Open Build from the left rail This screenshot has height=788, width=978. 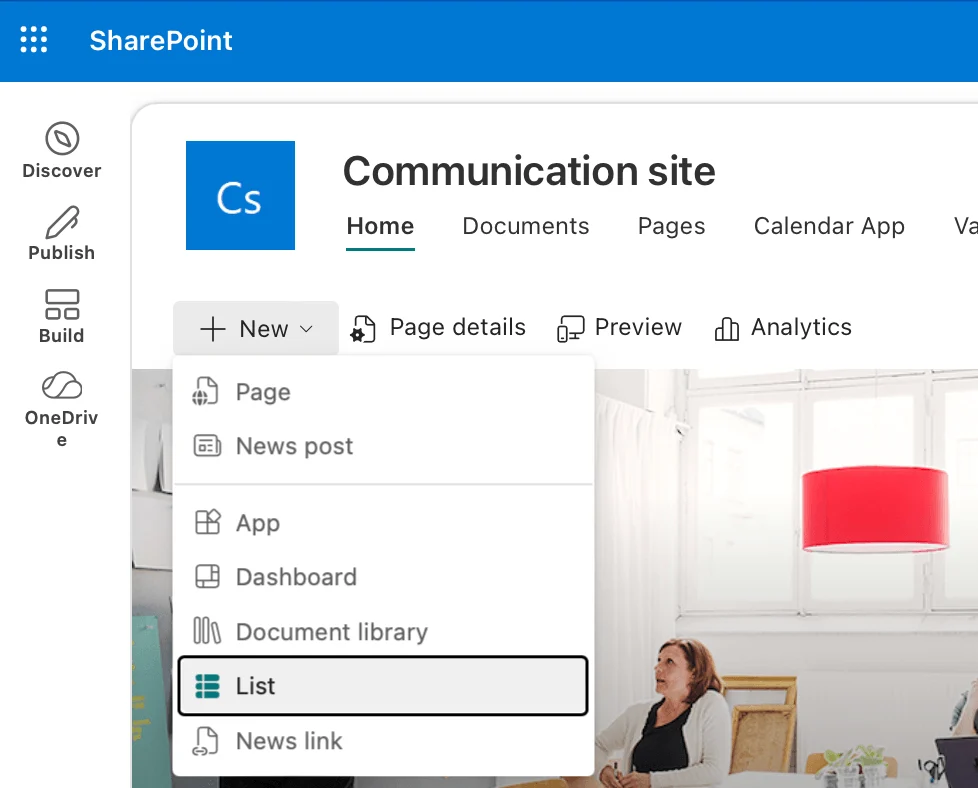(x=62, y=316)
